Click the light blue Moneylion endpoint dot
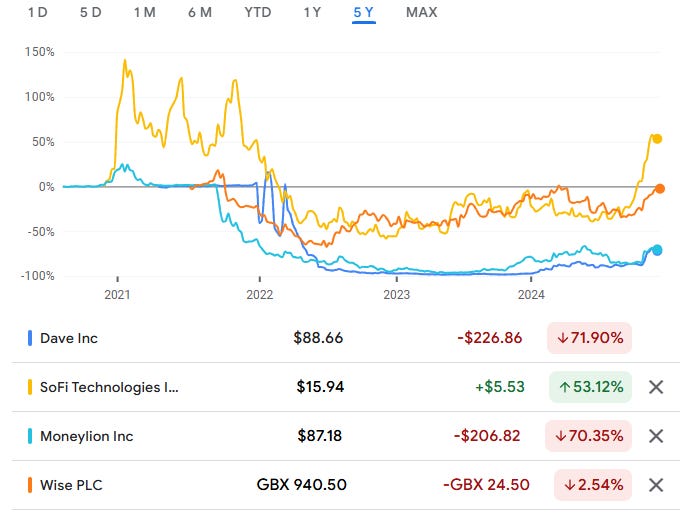Screen dimensions: 693x513 (x=657, y=250)
